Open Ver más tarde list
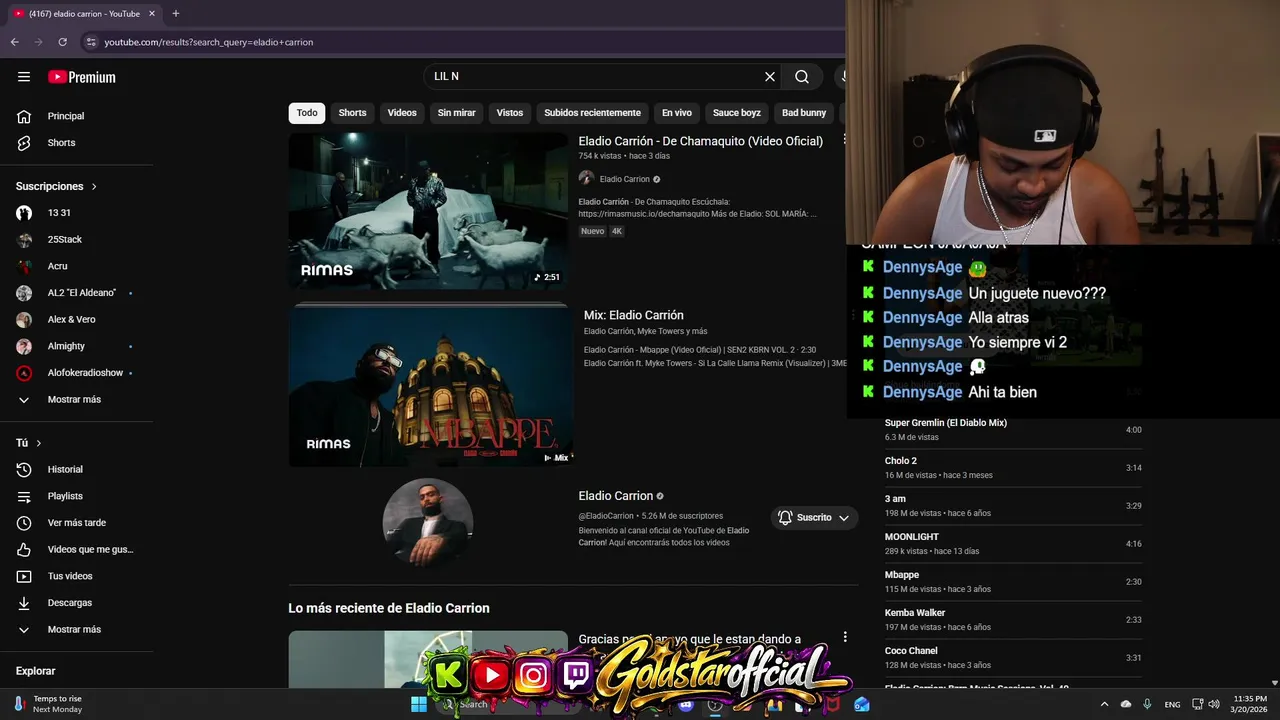 click(x=77, y=523)
